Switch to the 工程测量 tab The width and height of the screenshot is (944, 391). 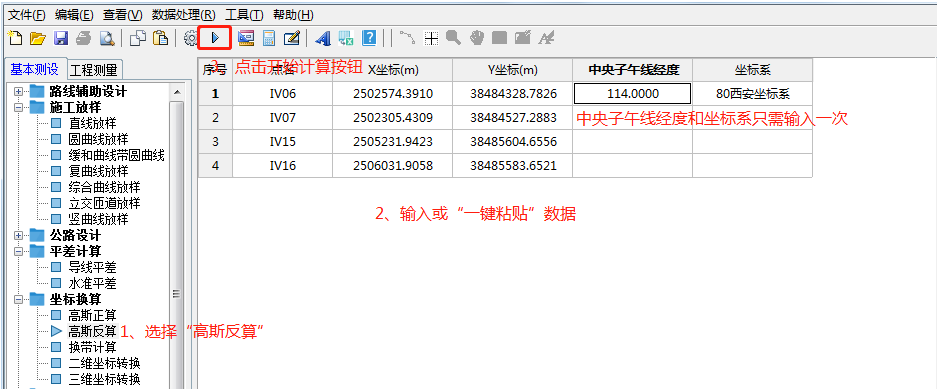point(94,70)
